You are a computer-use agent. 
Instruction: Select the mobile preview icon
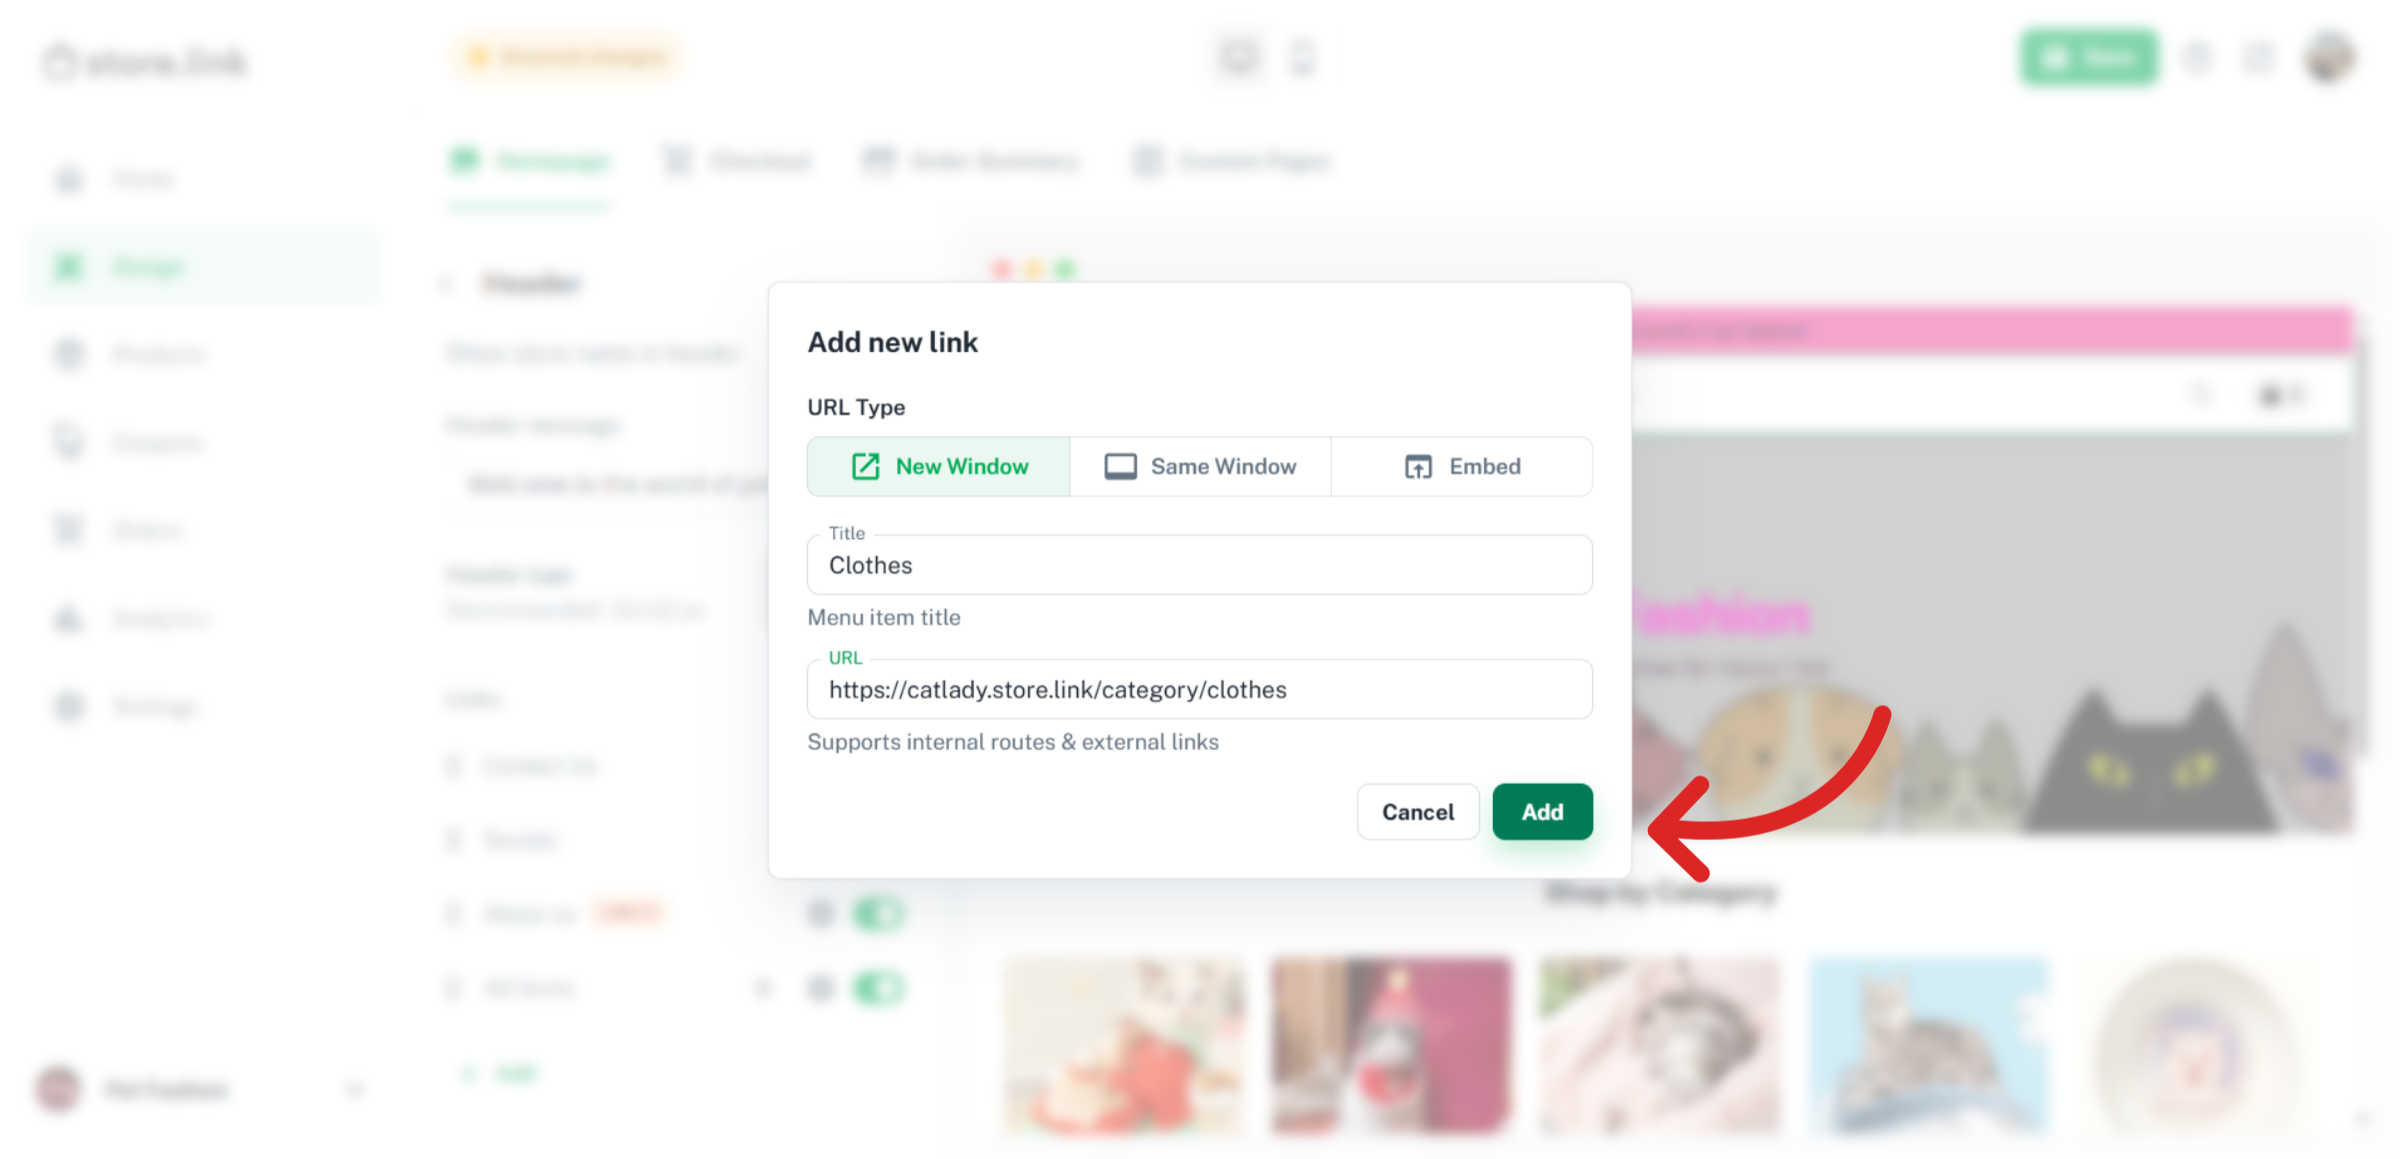tap(1302, 58)
